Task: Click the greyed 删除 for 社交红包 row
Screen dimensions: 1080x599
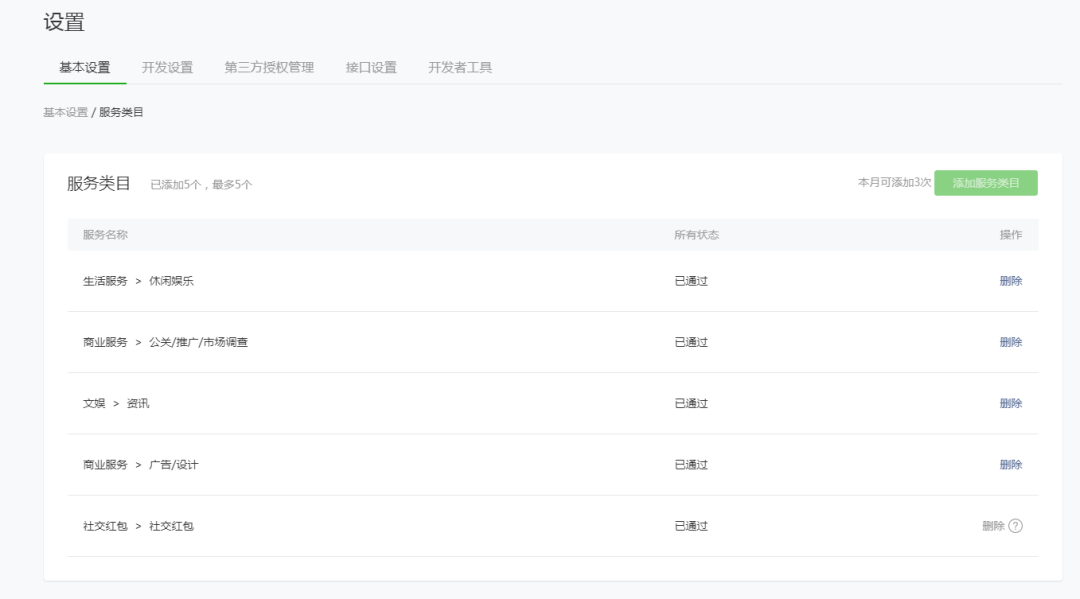Action: (x=993, y=526)
